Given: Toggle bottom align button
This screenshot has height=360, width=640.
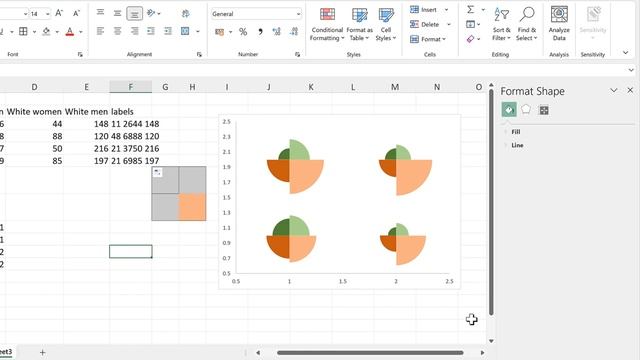Looking at the screenshot, I should [134, 13].
